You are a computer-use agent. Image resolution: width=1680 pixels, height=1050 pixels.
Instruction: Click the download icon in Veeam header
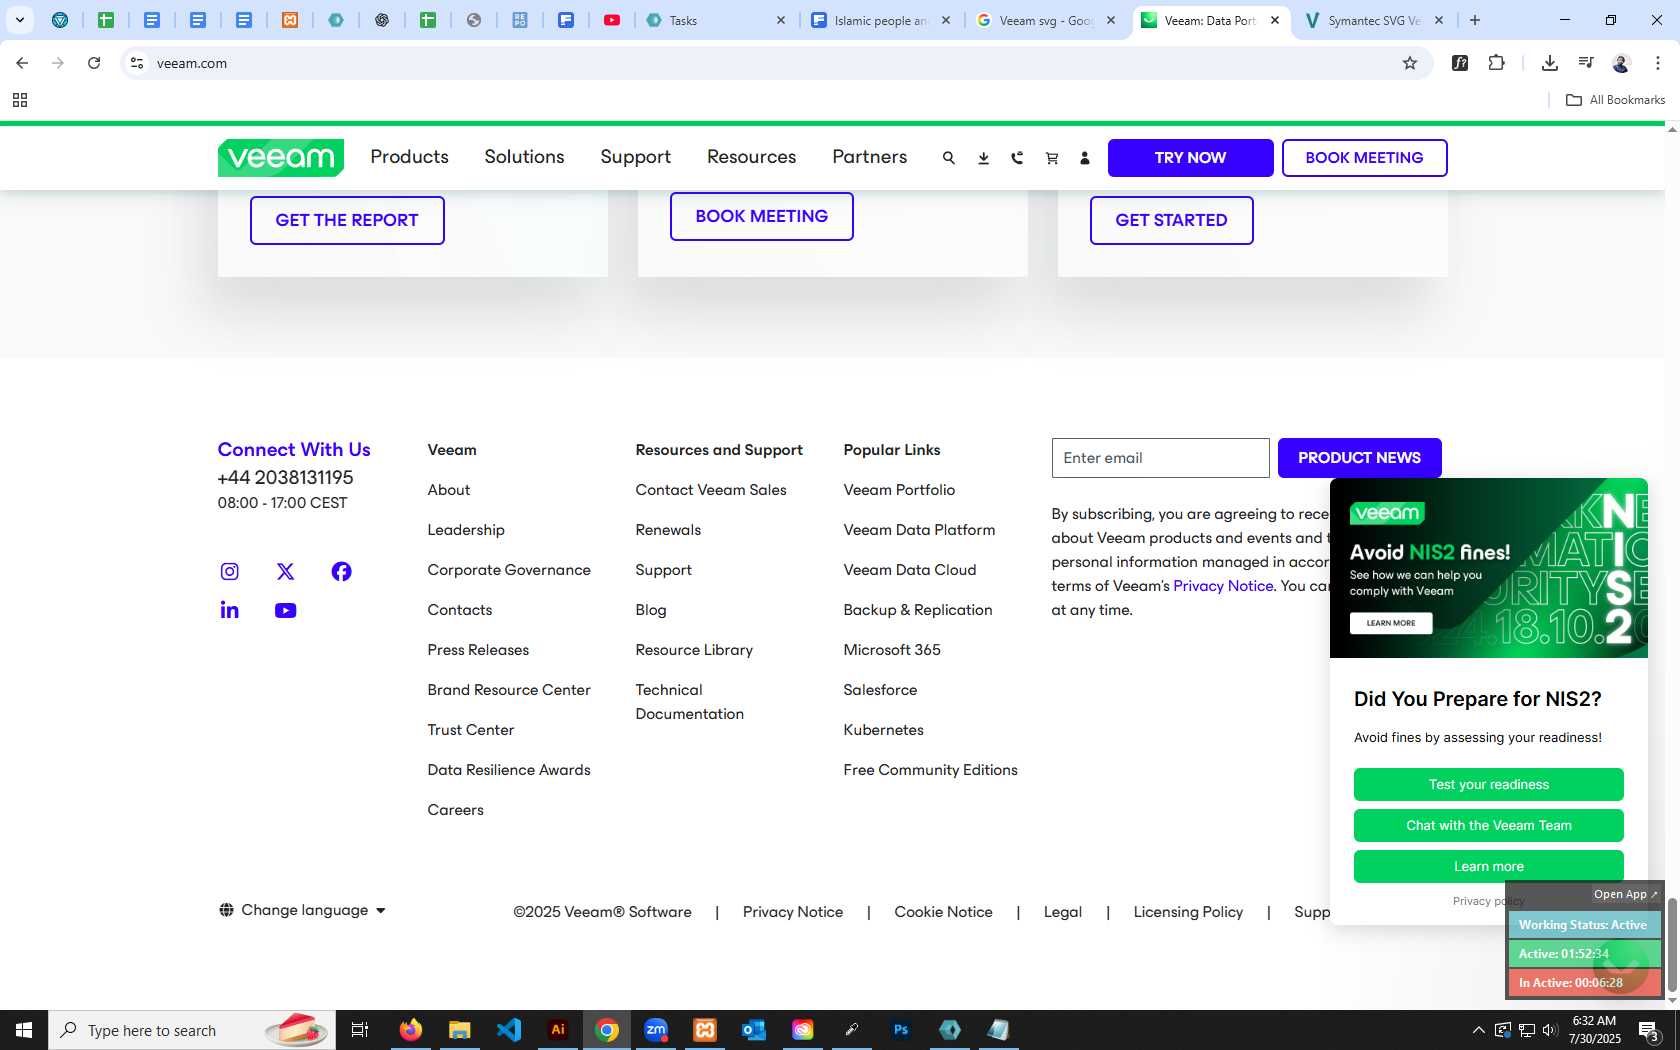coord(984,158)
